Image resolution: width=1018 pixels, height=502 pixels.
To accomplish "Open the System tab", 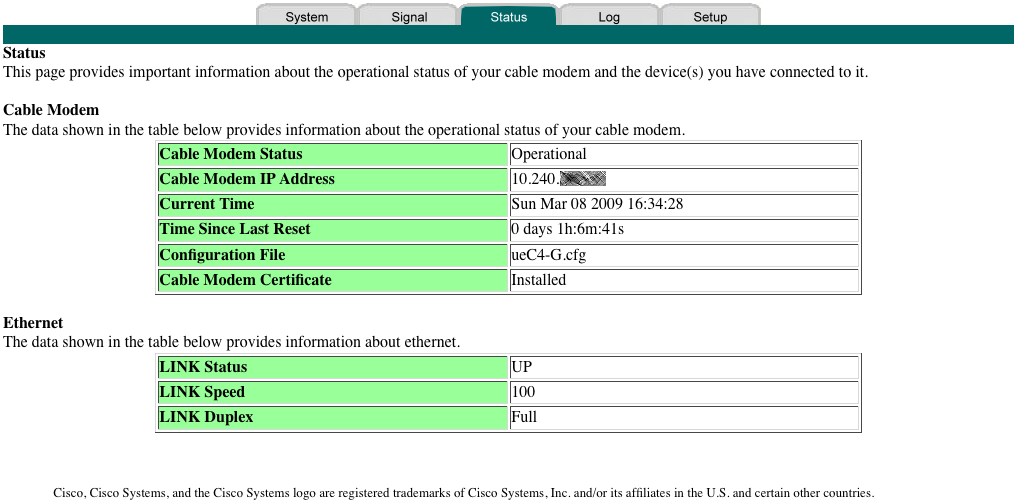I will (x=306, y=17).
